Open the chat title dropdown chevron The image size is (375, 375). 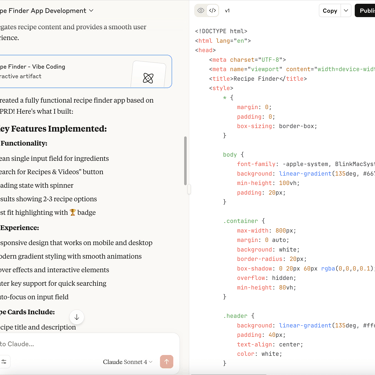[x=91, y=11]
